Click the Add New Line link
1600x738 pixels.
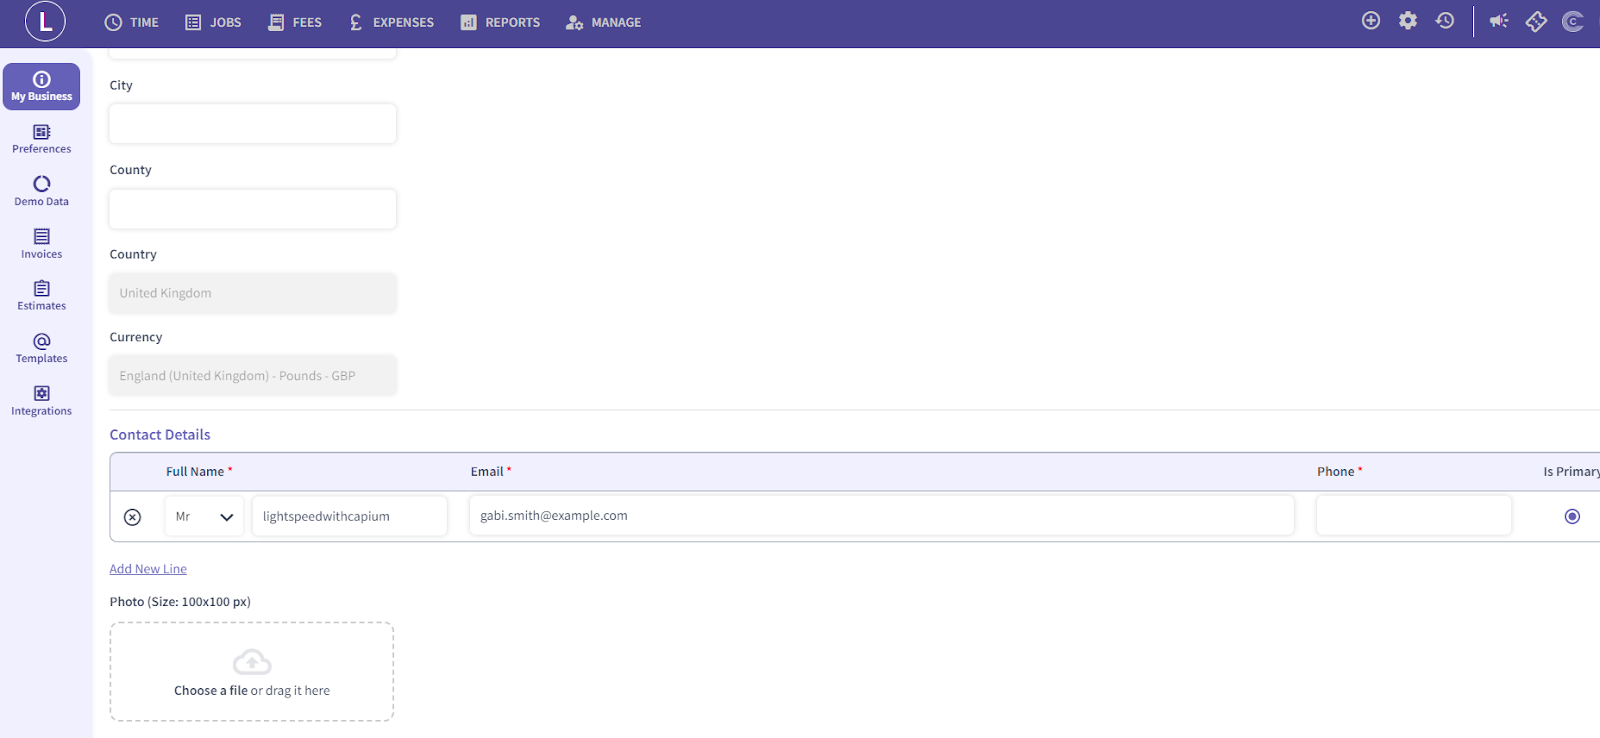click(148, 569)
